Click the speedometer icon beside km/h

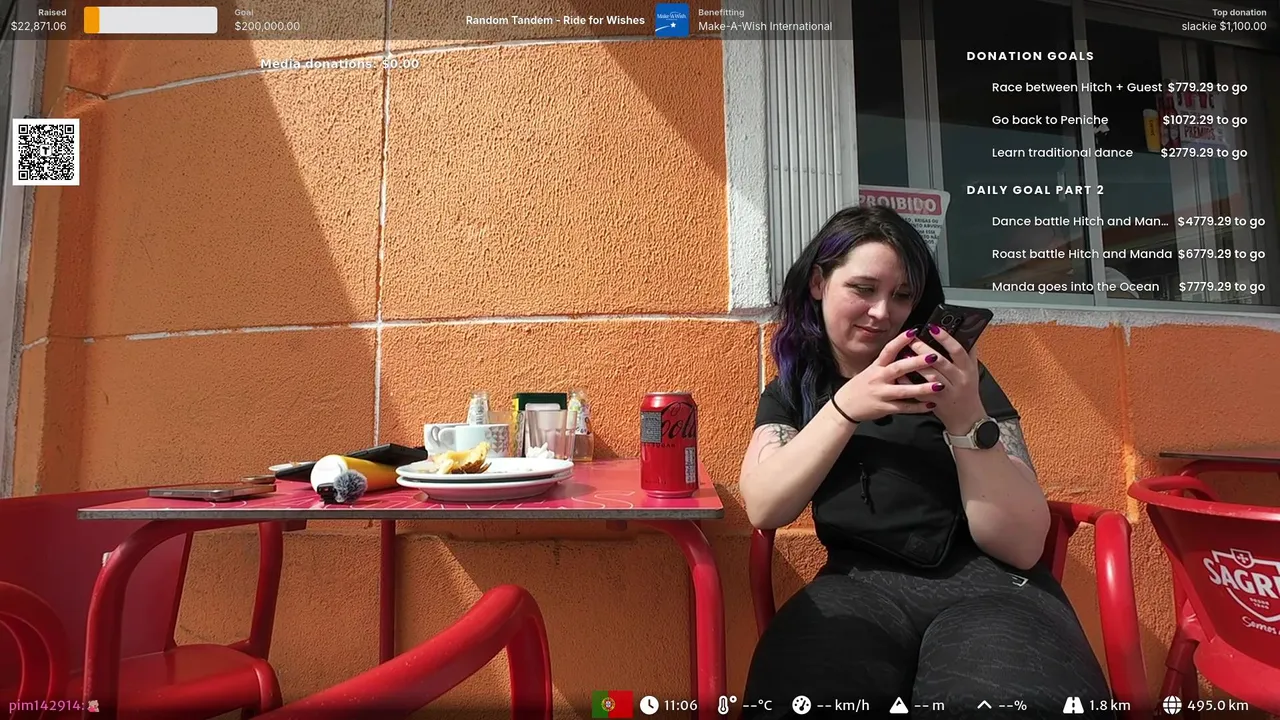801,705
